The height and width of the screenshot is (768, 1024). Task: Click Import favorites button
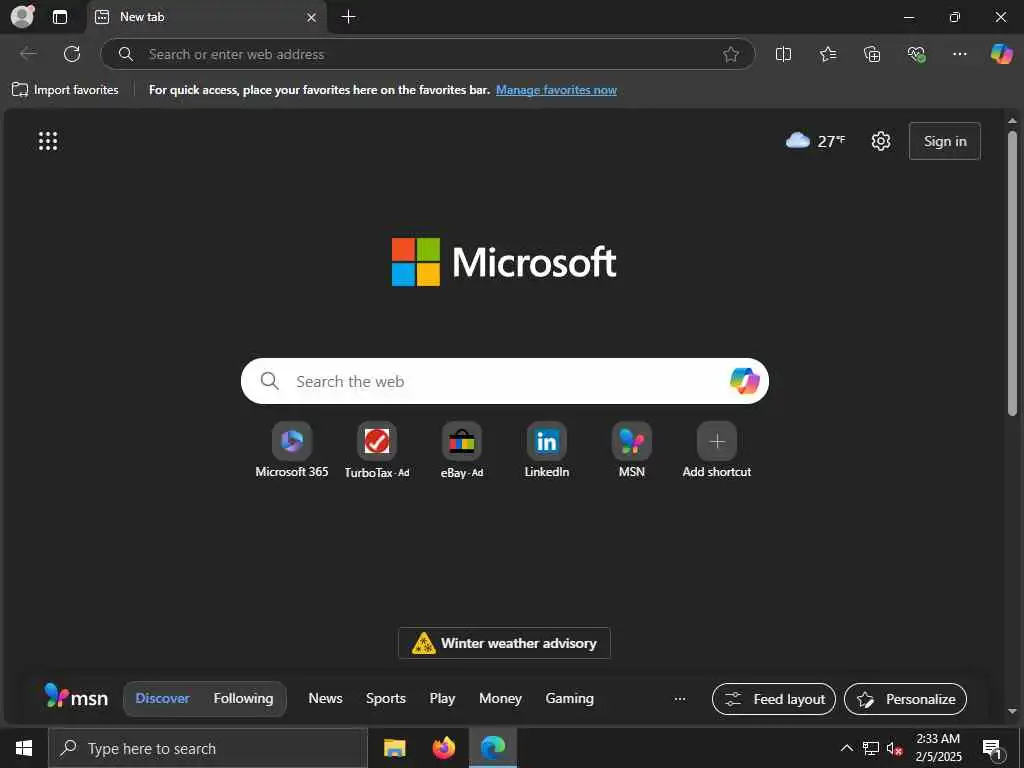pos(65,89)
